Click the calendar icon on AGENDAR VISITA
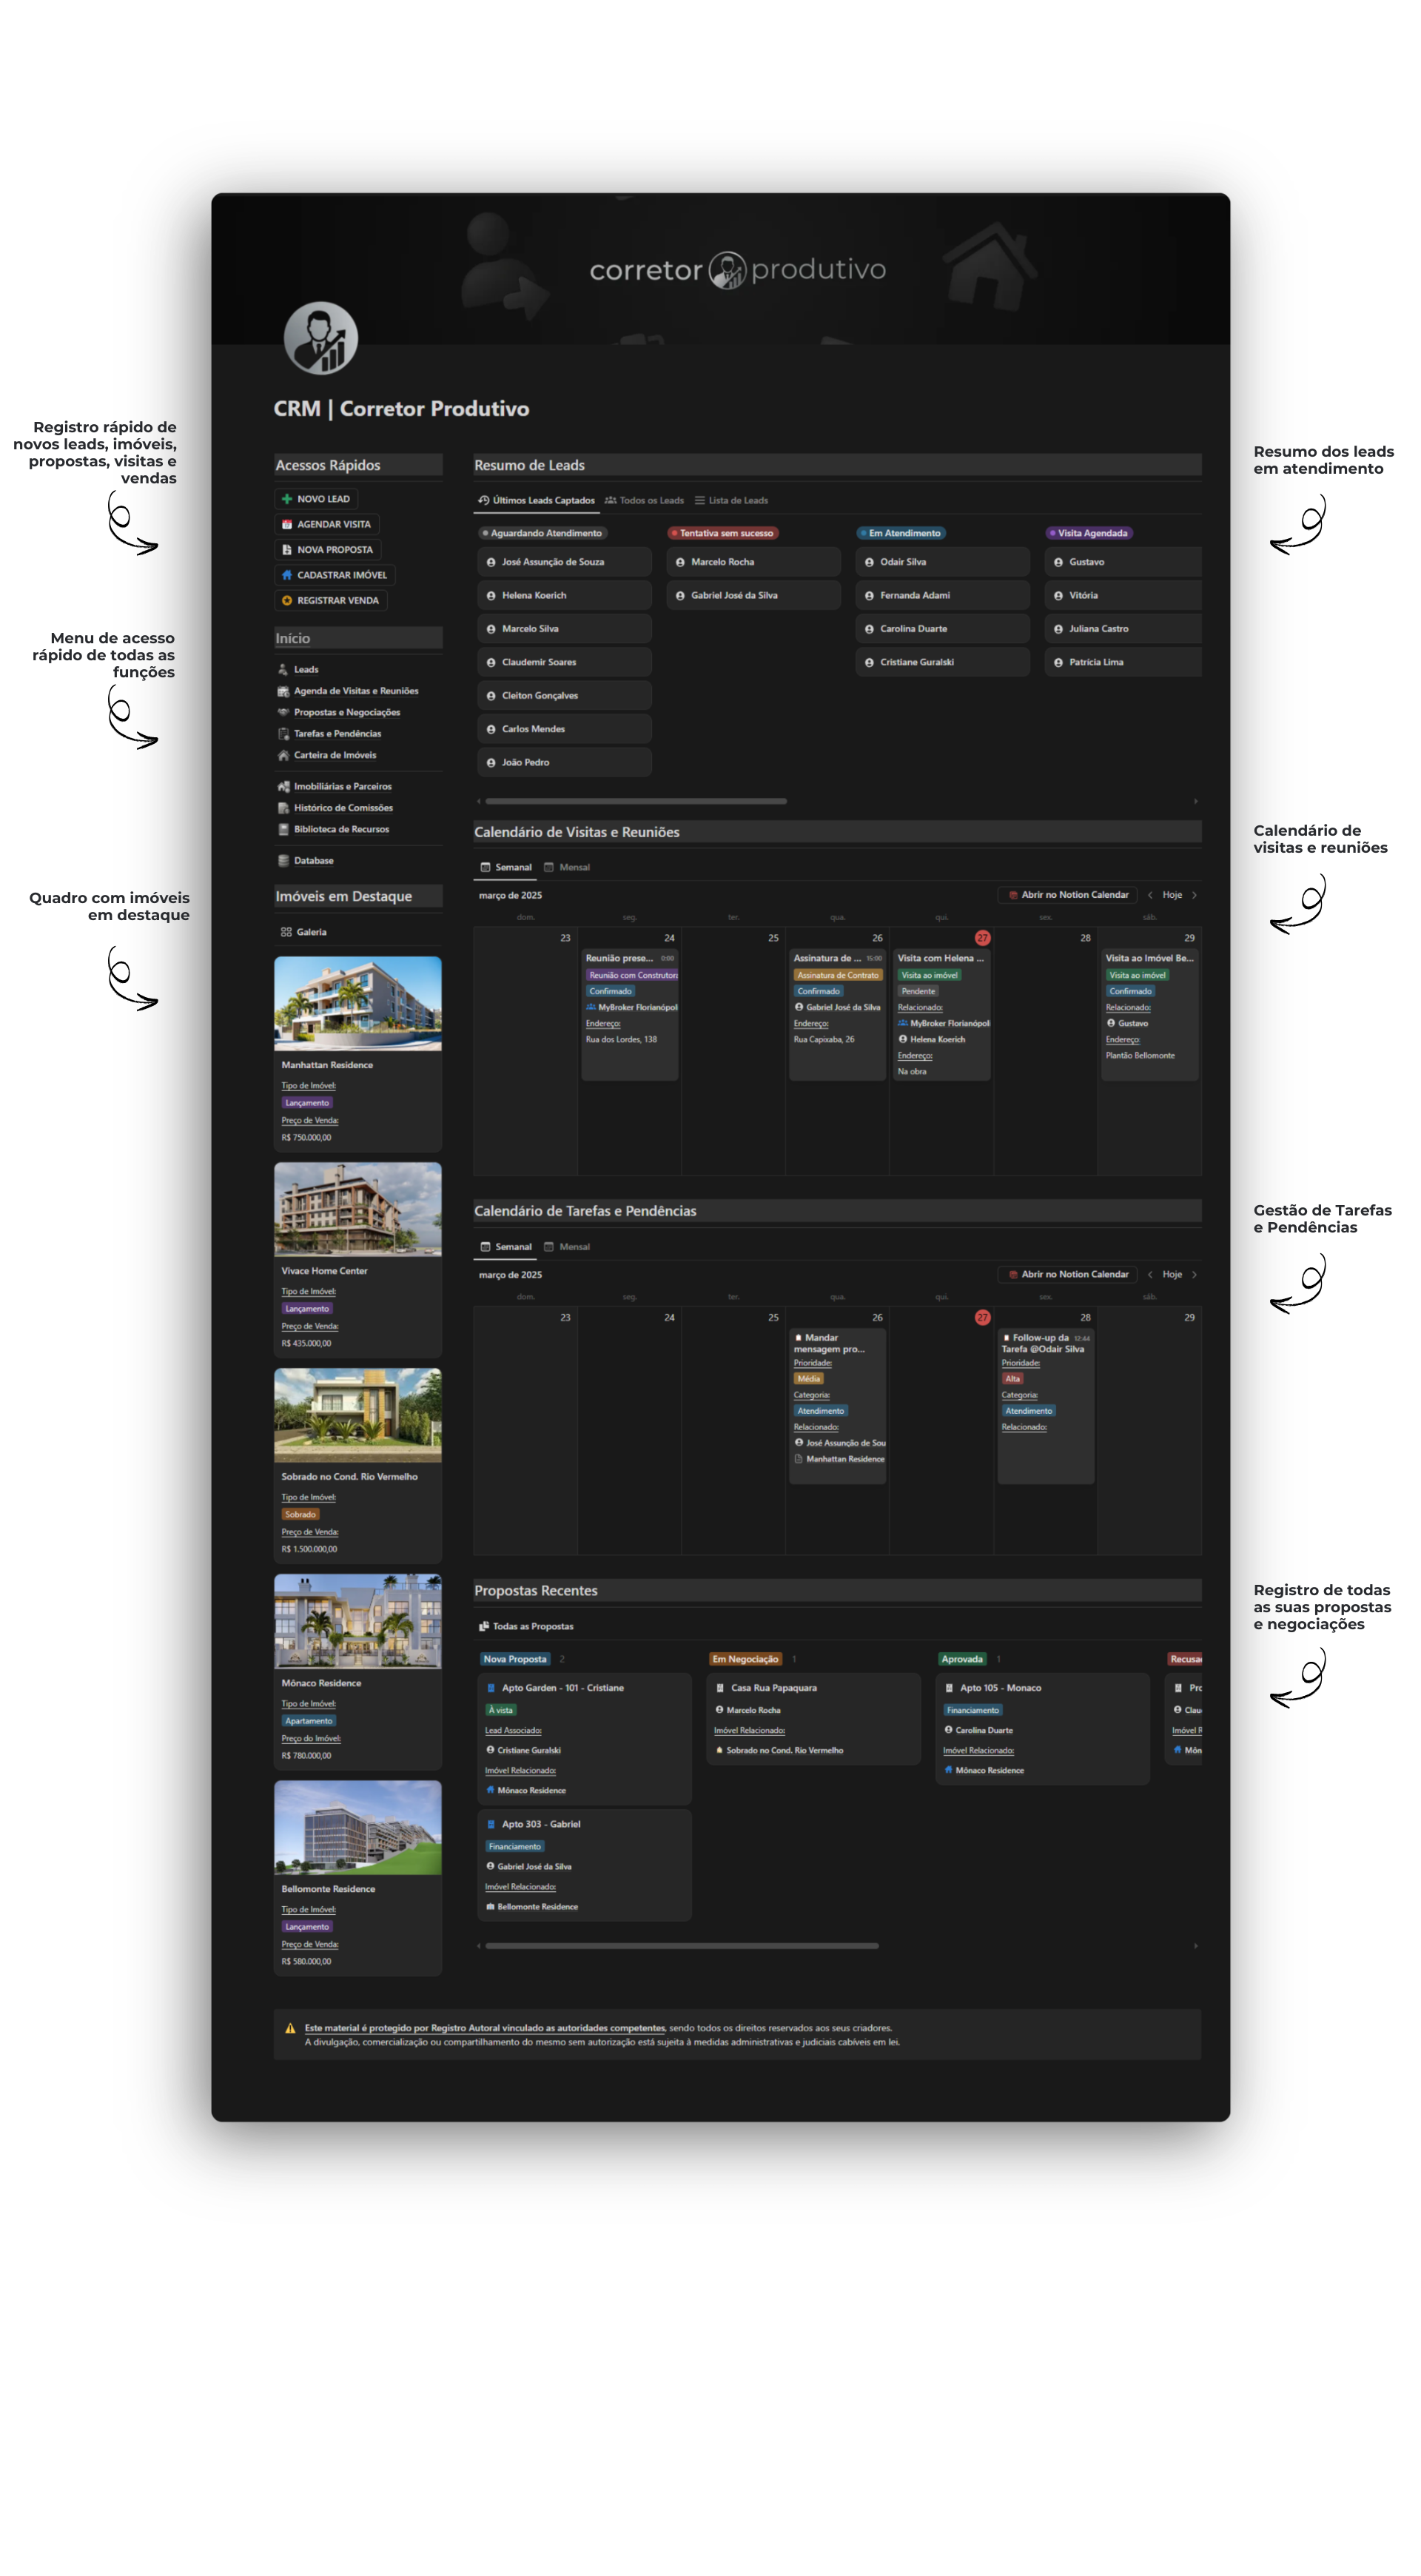 coord(287,524)
